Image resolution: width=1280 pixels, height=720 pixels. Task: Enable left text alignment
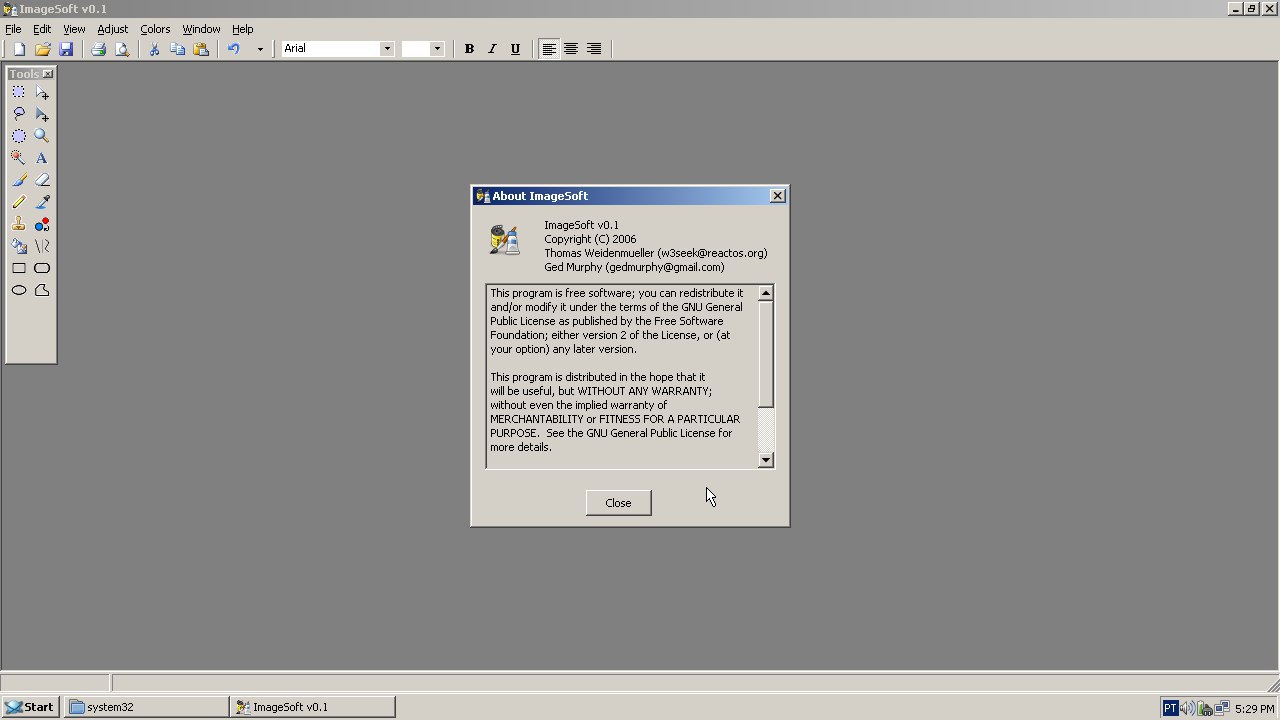(548, 49)
